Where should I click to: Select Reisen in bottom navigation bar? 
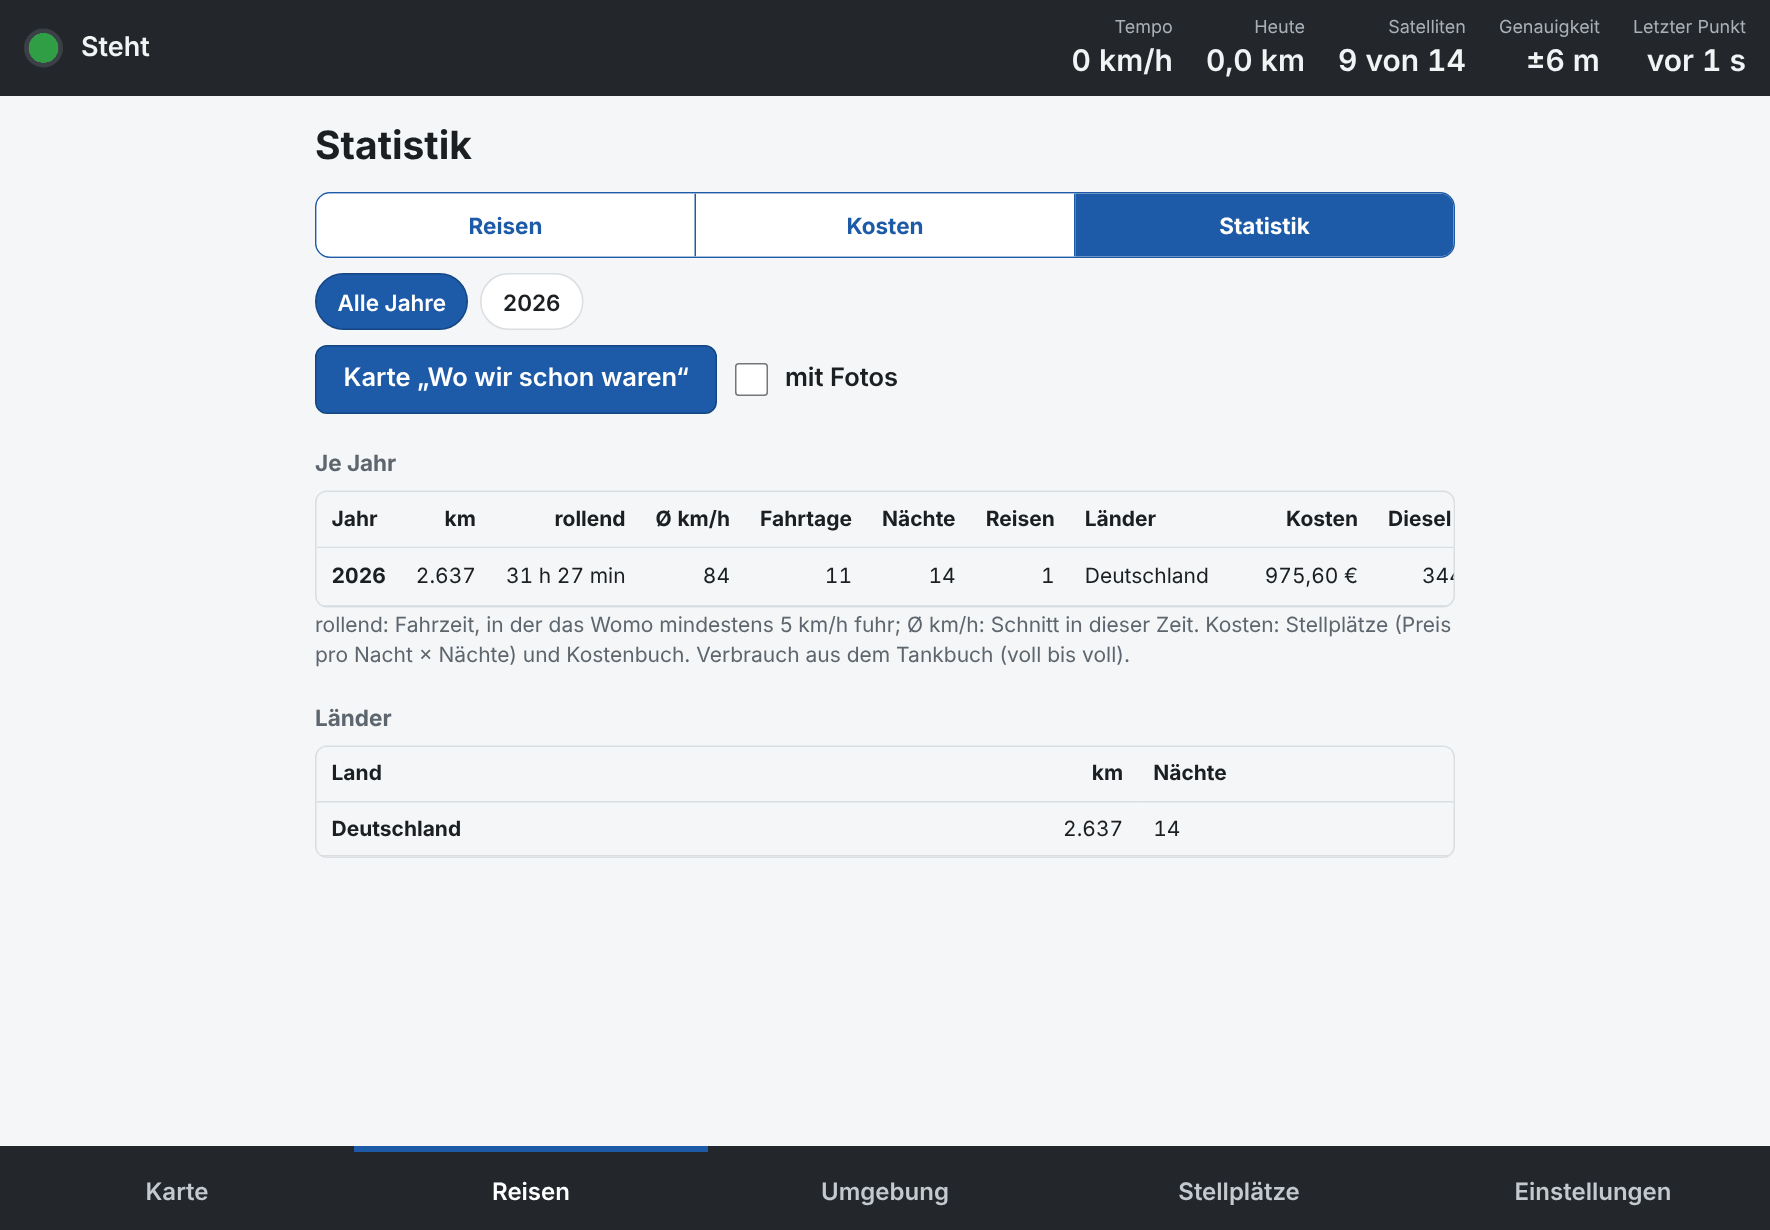(531, 1190)
